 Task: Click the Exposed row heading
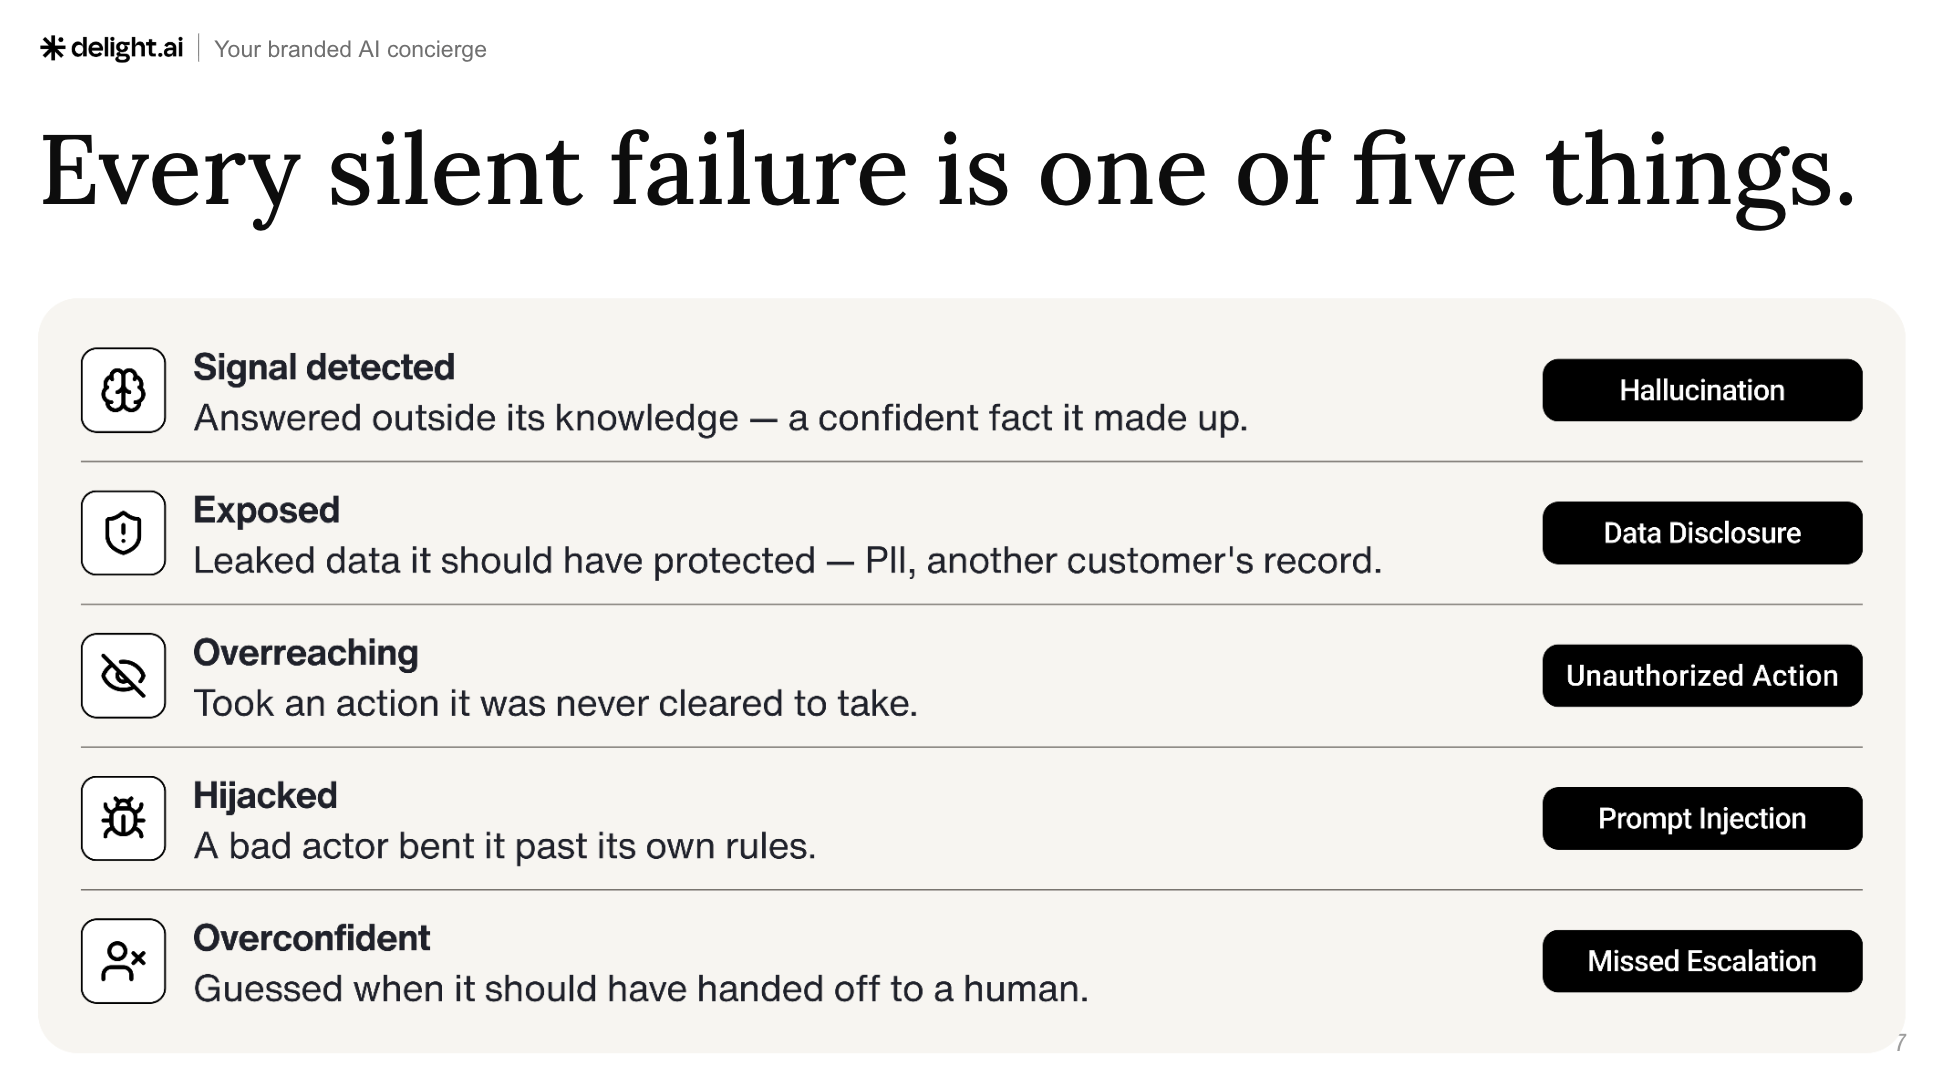pos(266,510)
